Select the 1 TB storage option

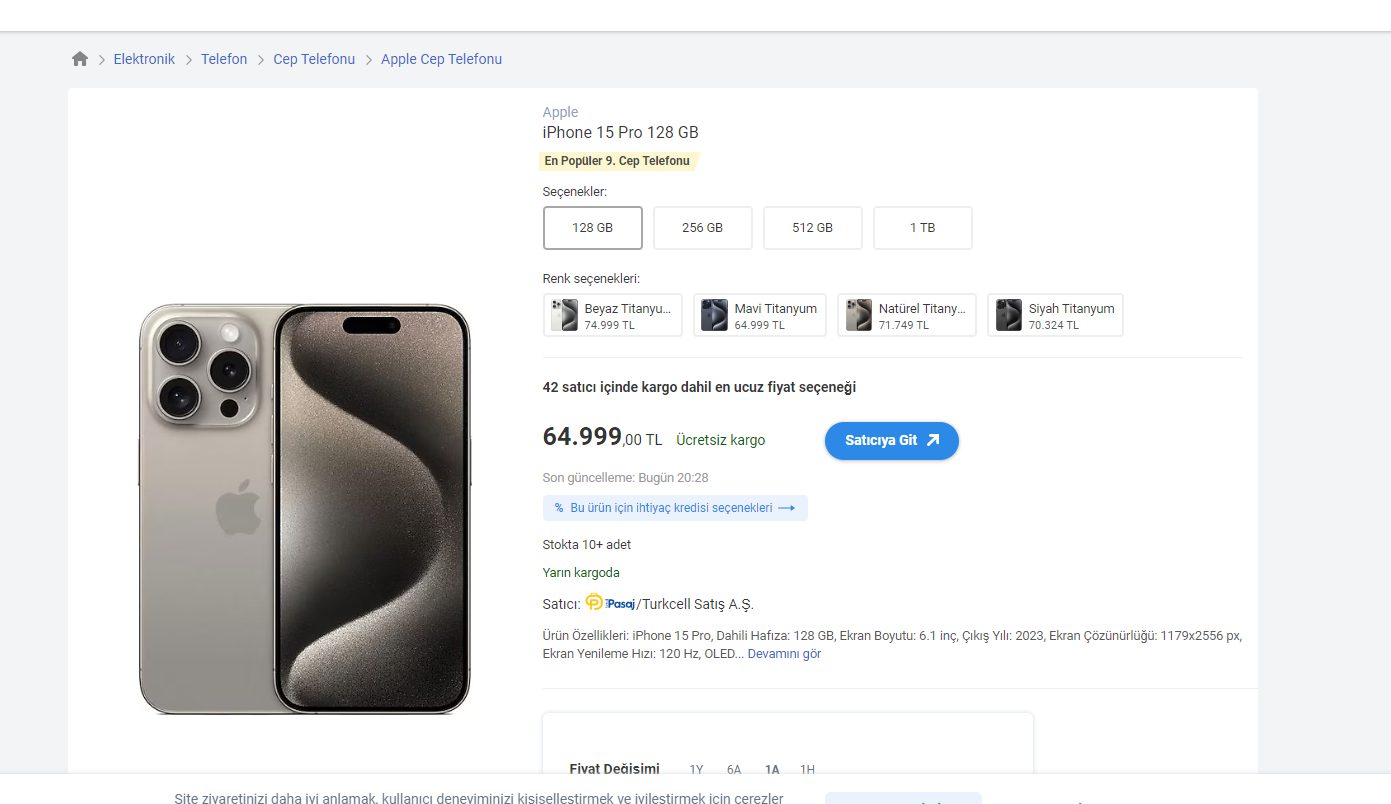pyautogui.click(x=923, y=228)
